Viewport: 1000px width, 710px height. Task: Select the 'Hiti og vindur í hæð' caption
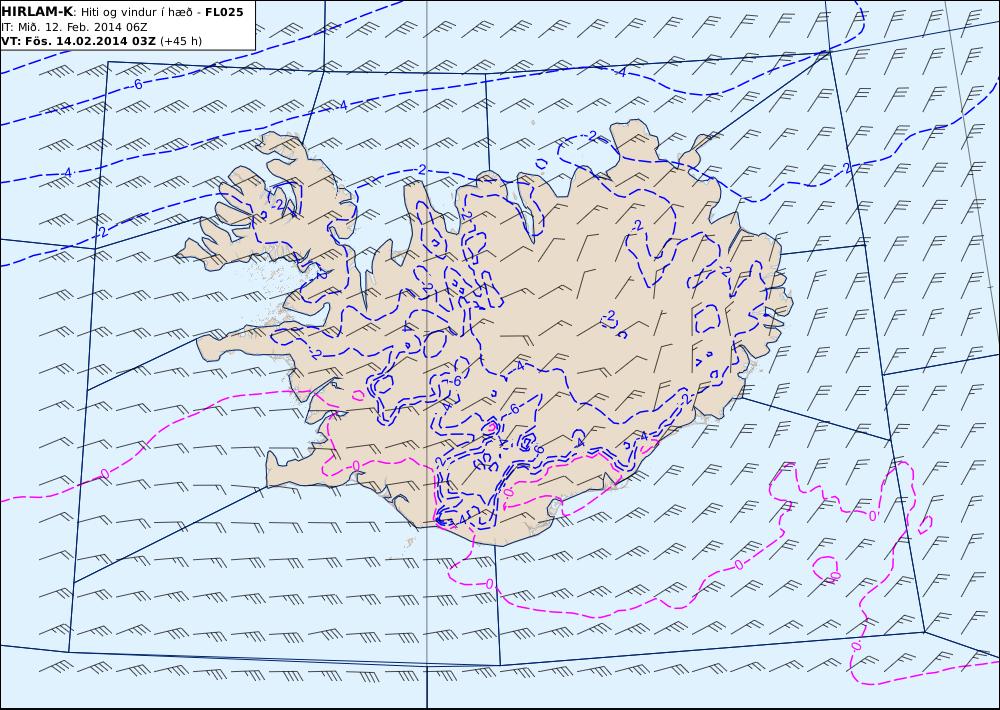click(x=136, y=13)
